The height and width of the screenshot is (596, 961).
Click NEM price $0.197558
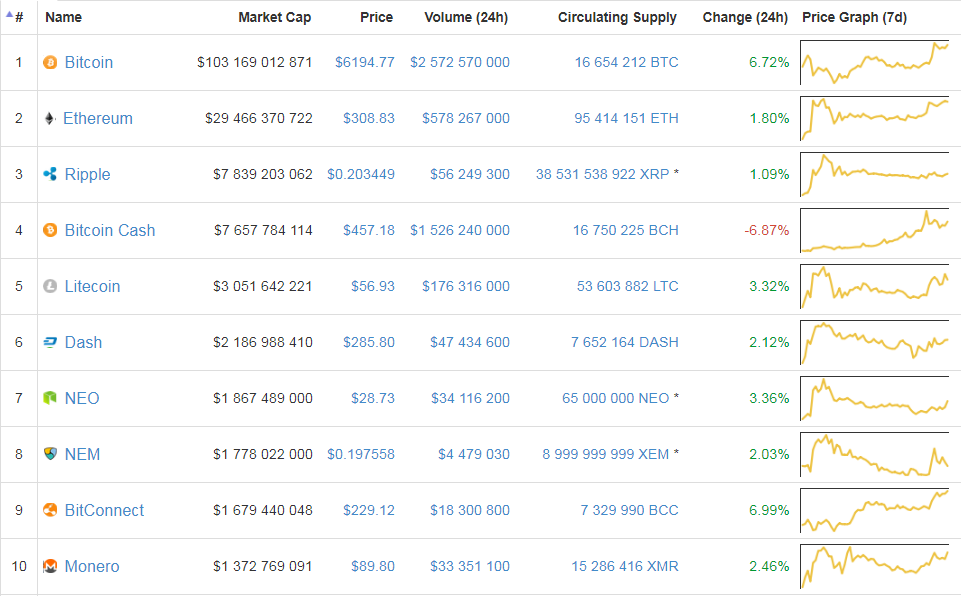(x=361, y=454)
